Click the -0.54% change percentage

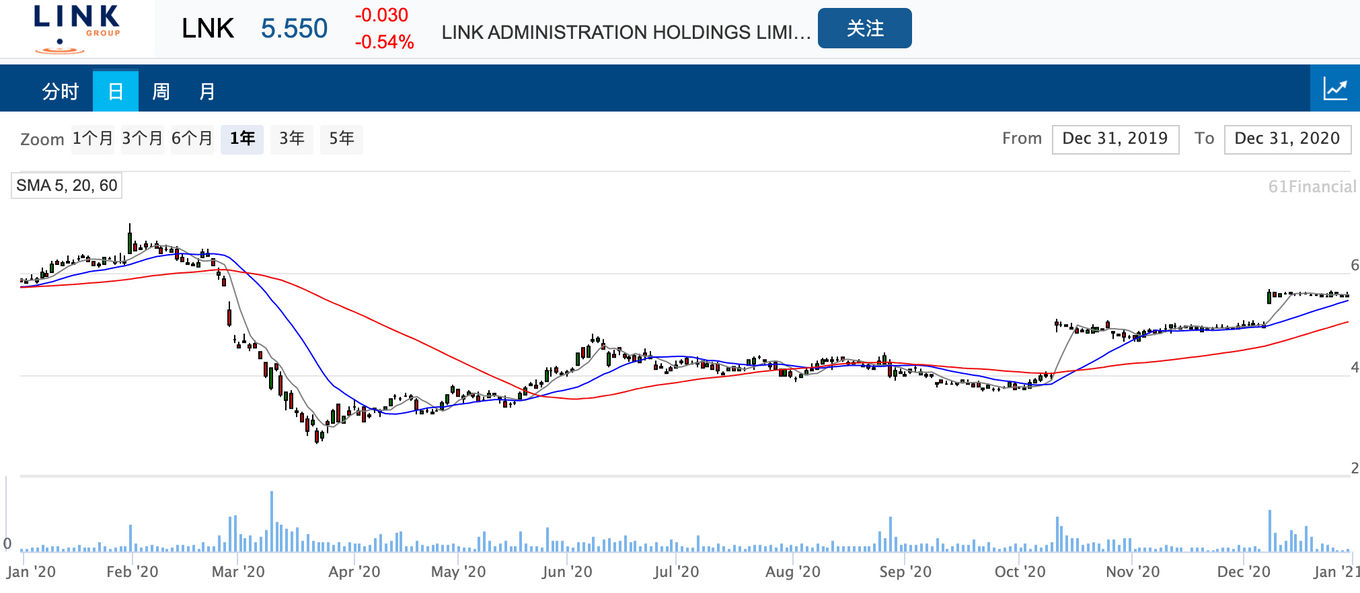pos(384,43)
